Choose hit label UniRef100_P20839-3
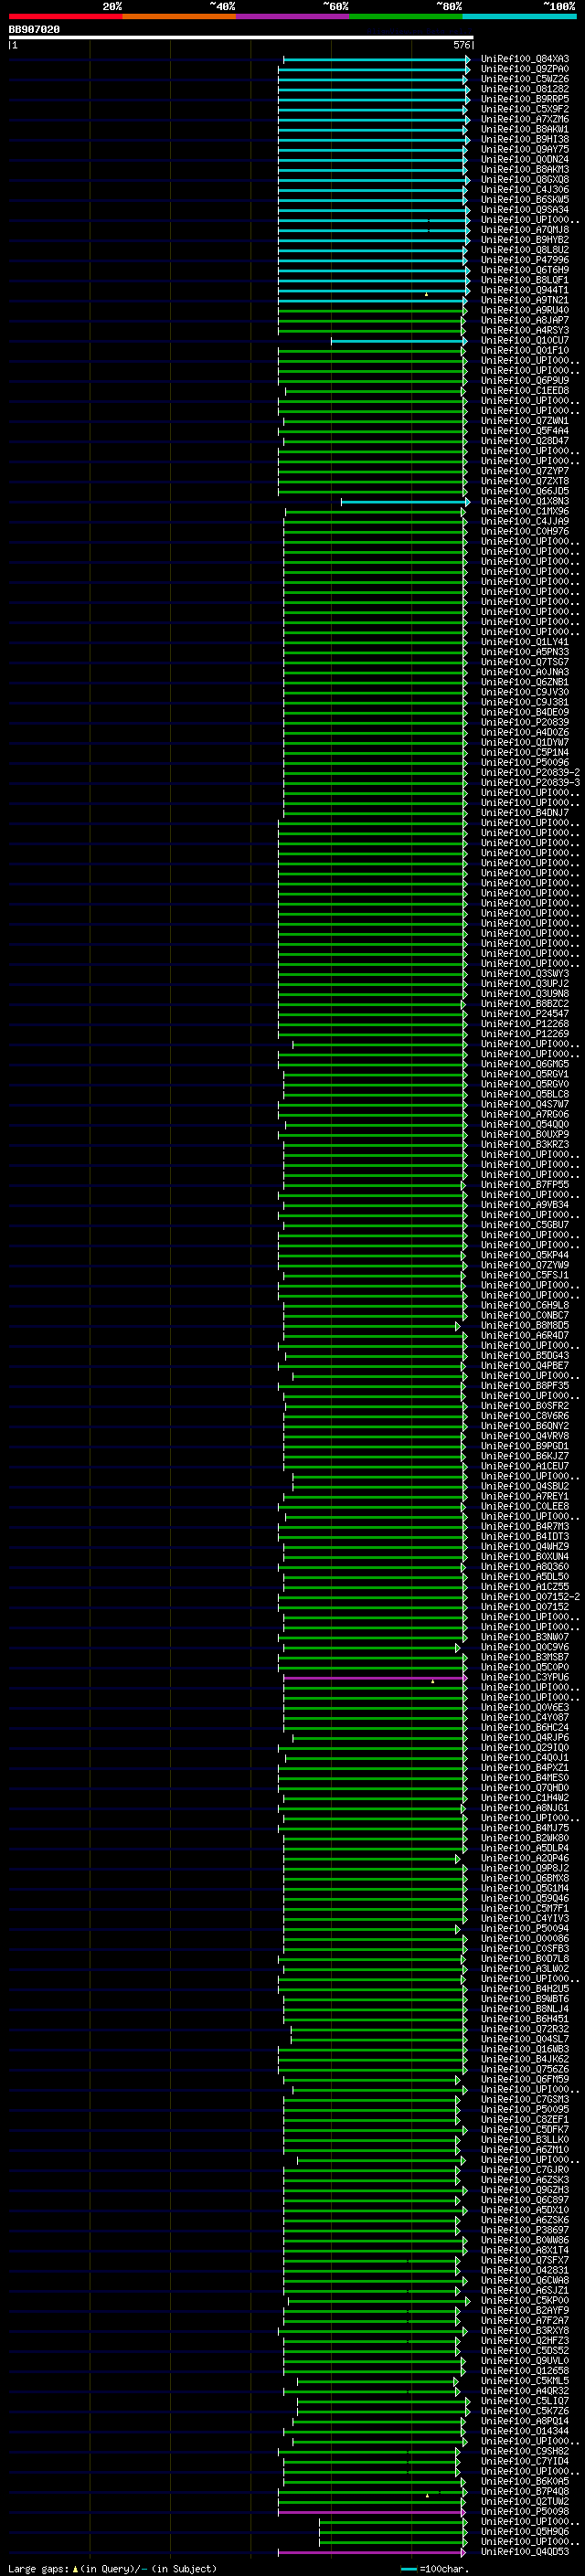The image size is (585, 2576). click(x=531, y=782)
